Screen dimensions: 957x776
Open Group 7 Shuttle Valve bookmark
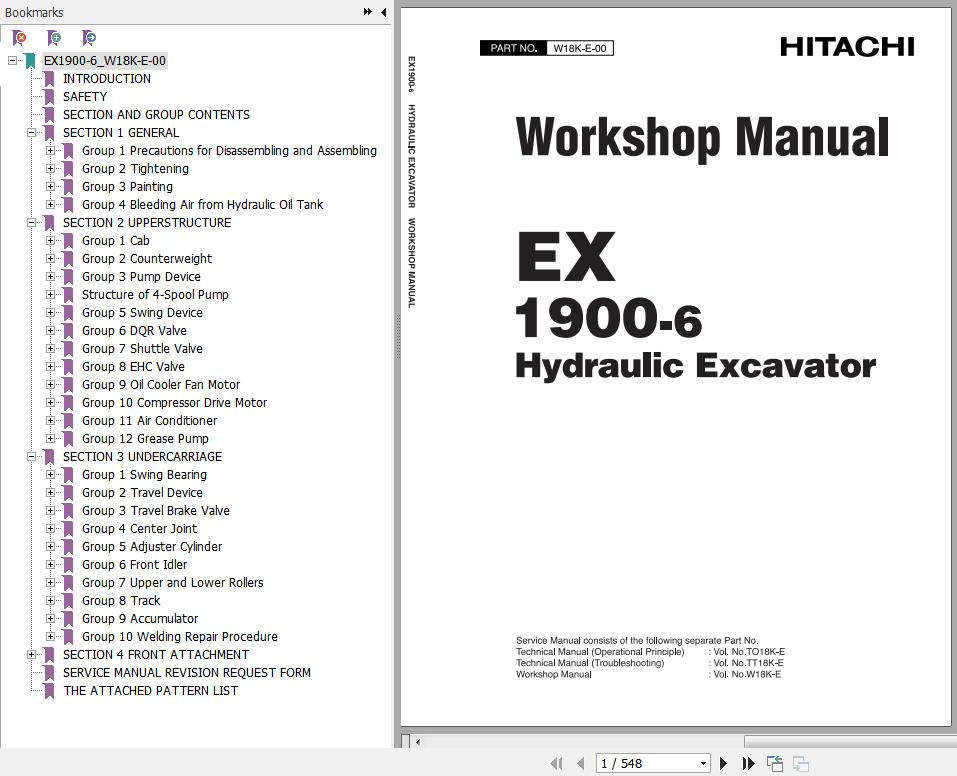pyautogui.click(x=142, y=349)
